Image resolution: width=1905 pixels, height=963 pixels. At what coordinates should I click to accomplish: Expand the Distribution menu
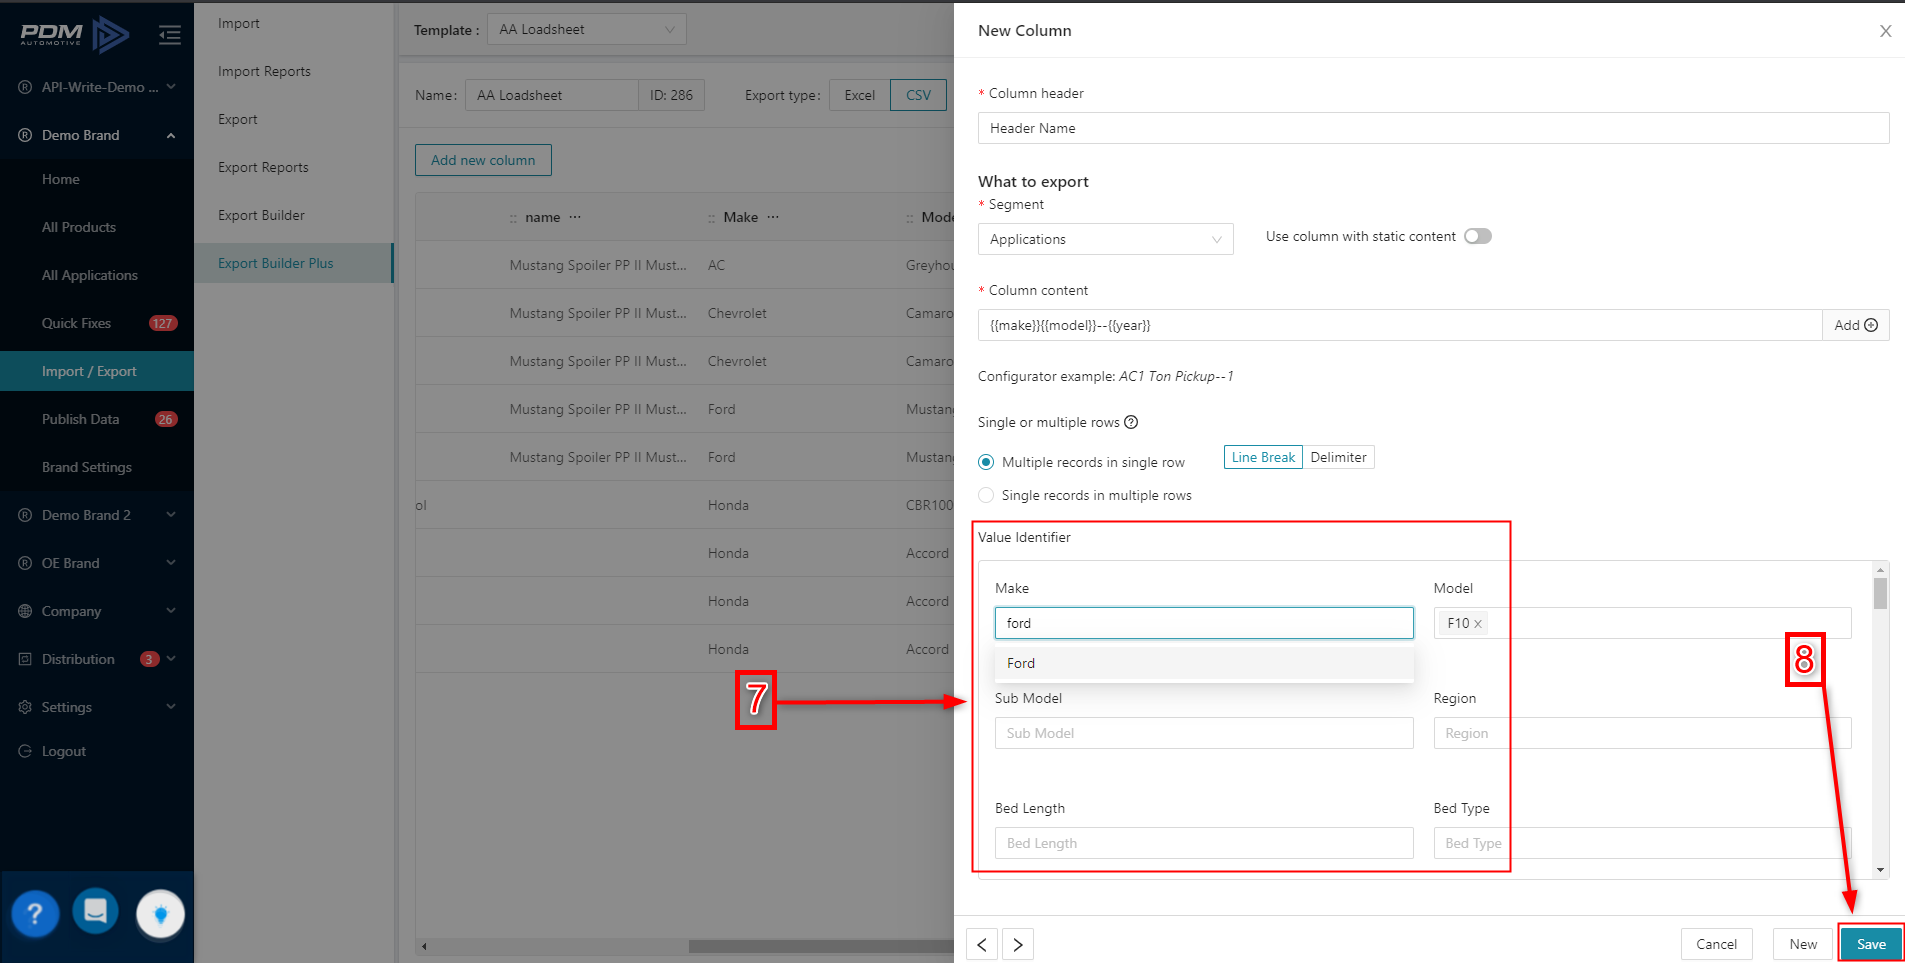coord(171,659)
